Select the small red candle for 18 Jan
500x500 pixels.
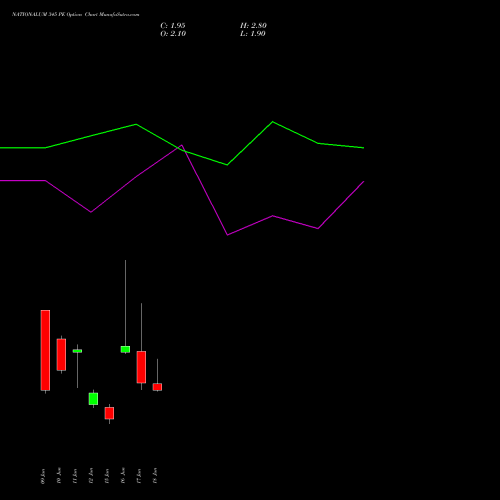[x=157, y=387]
